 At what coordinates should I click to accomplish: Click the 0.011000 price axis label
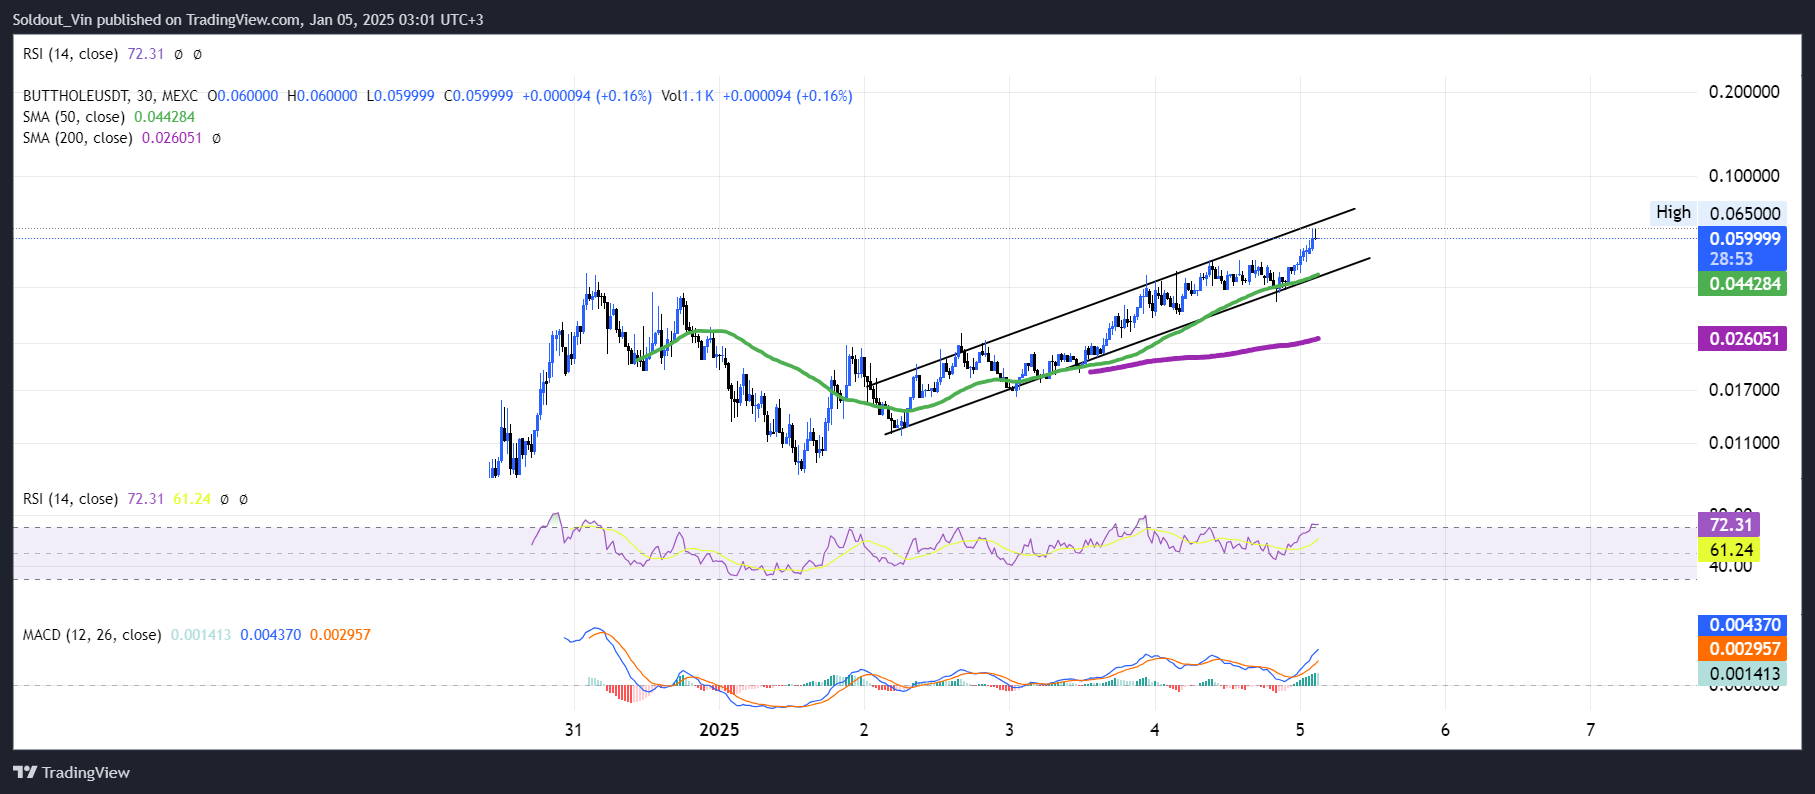click(x=1744, y=443)
